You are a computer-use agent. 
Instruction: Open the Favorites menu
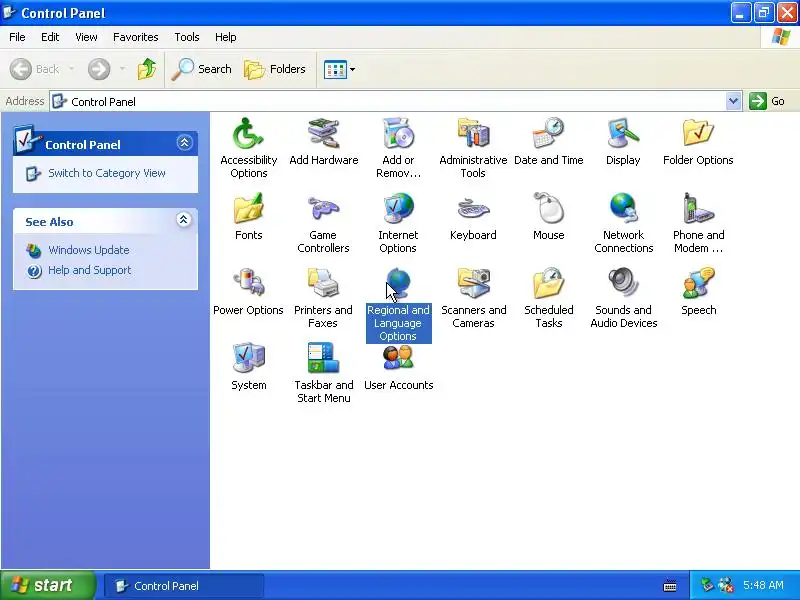tap(136, 37)
